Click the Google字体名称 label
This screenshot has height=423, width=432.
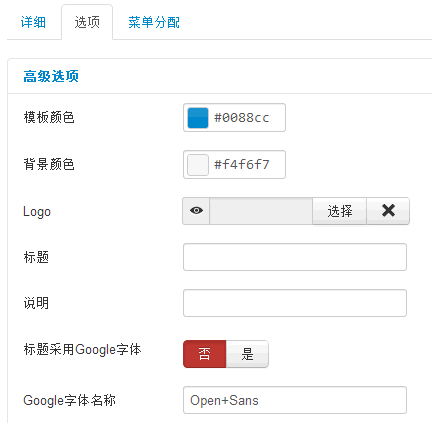69,400
